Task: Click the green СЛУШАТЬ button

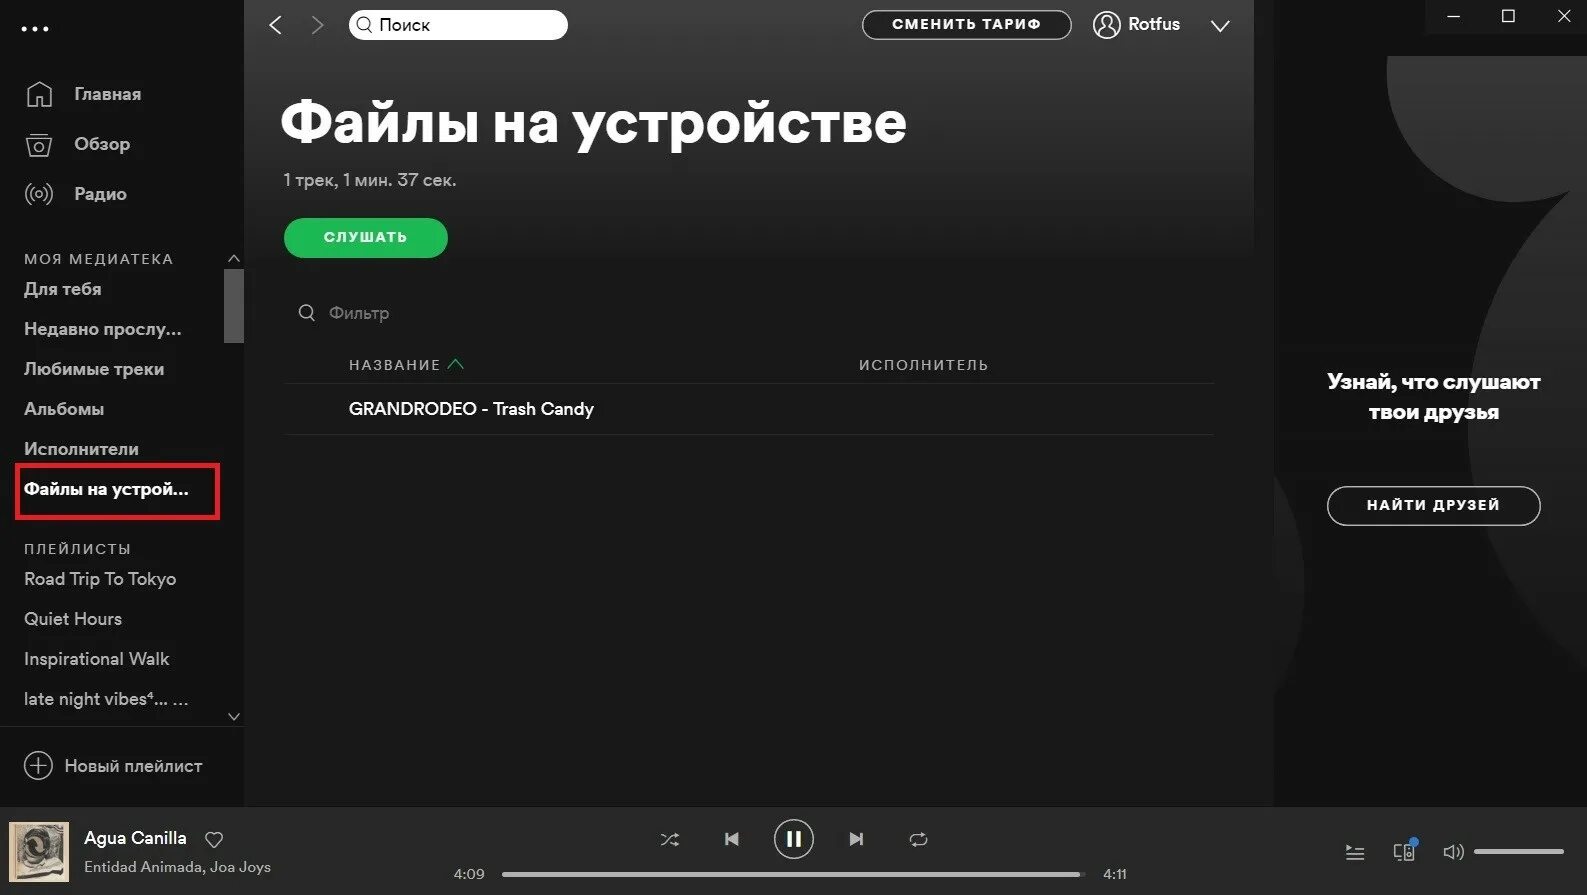Action: 366,238
